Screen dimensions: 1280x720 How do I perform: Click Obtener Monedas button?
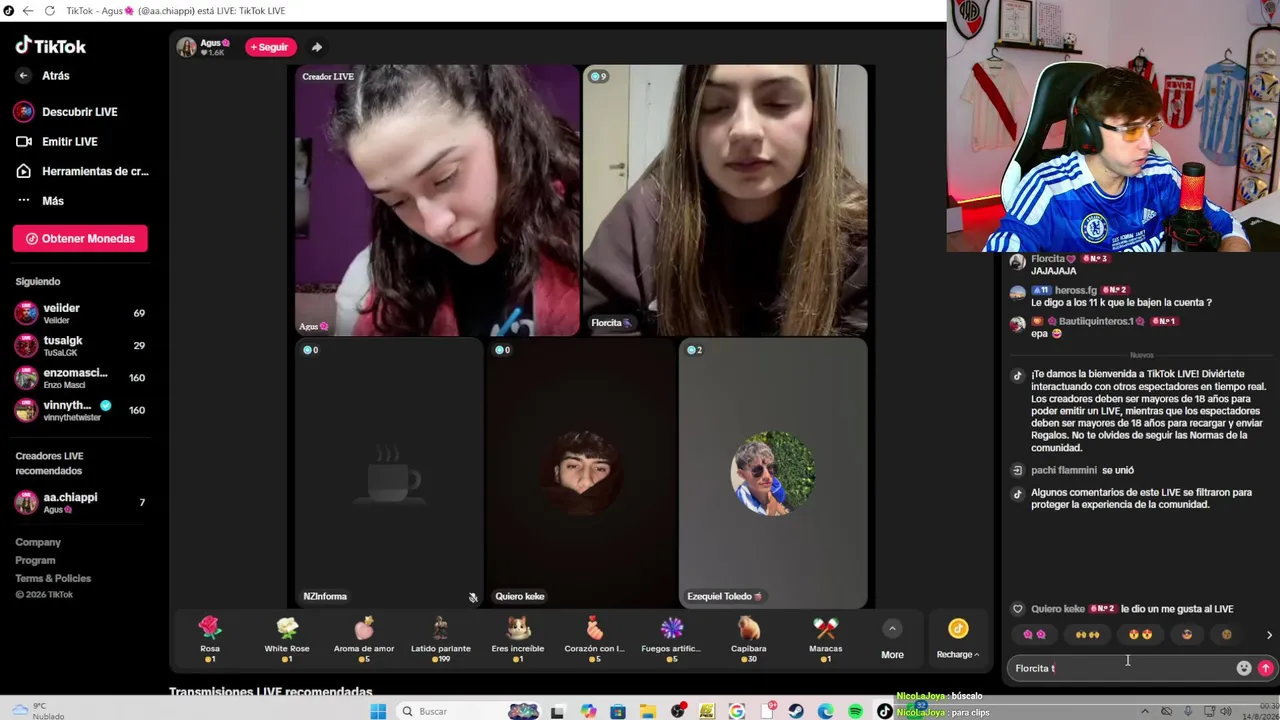[80, 239]
